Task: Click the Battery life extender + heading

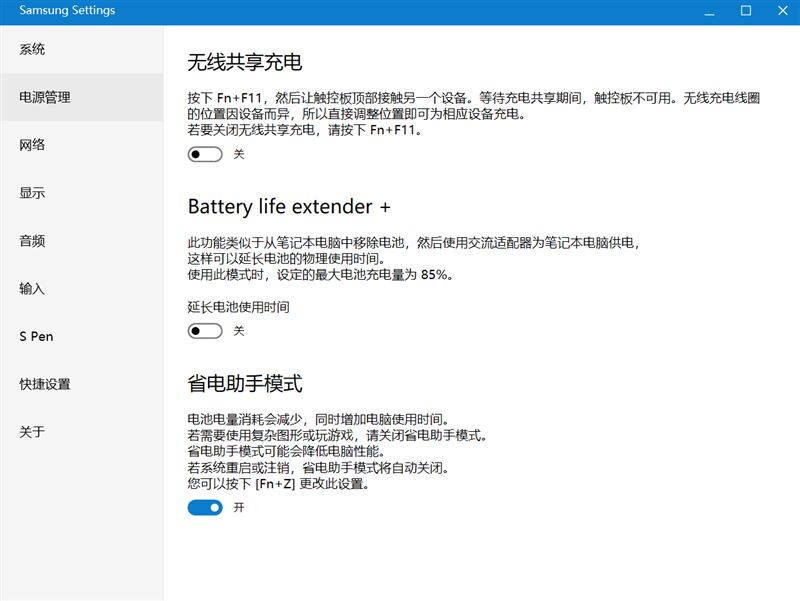Action: [x=289, y=207]
